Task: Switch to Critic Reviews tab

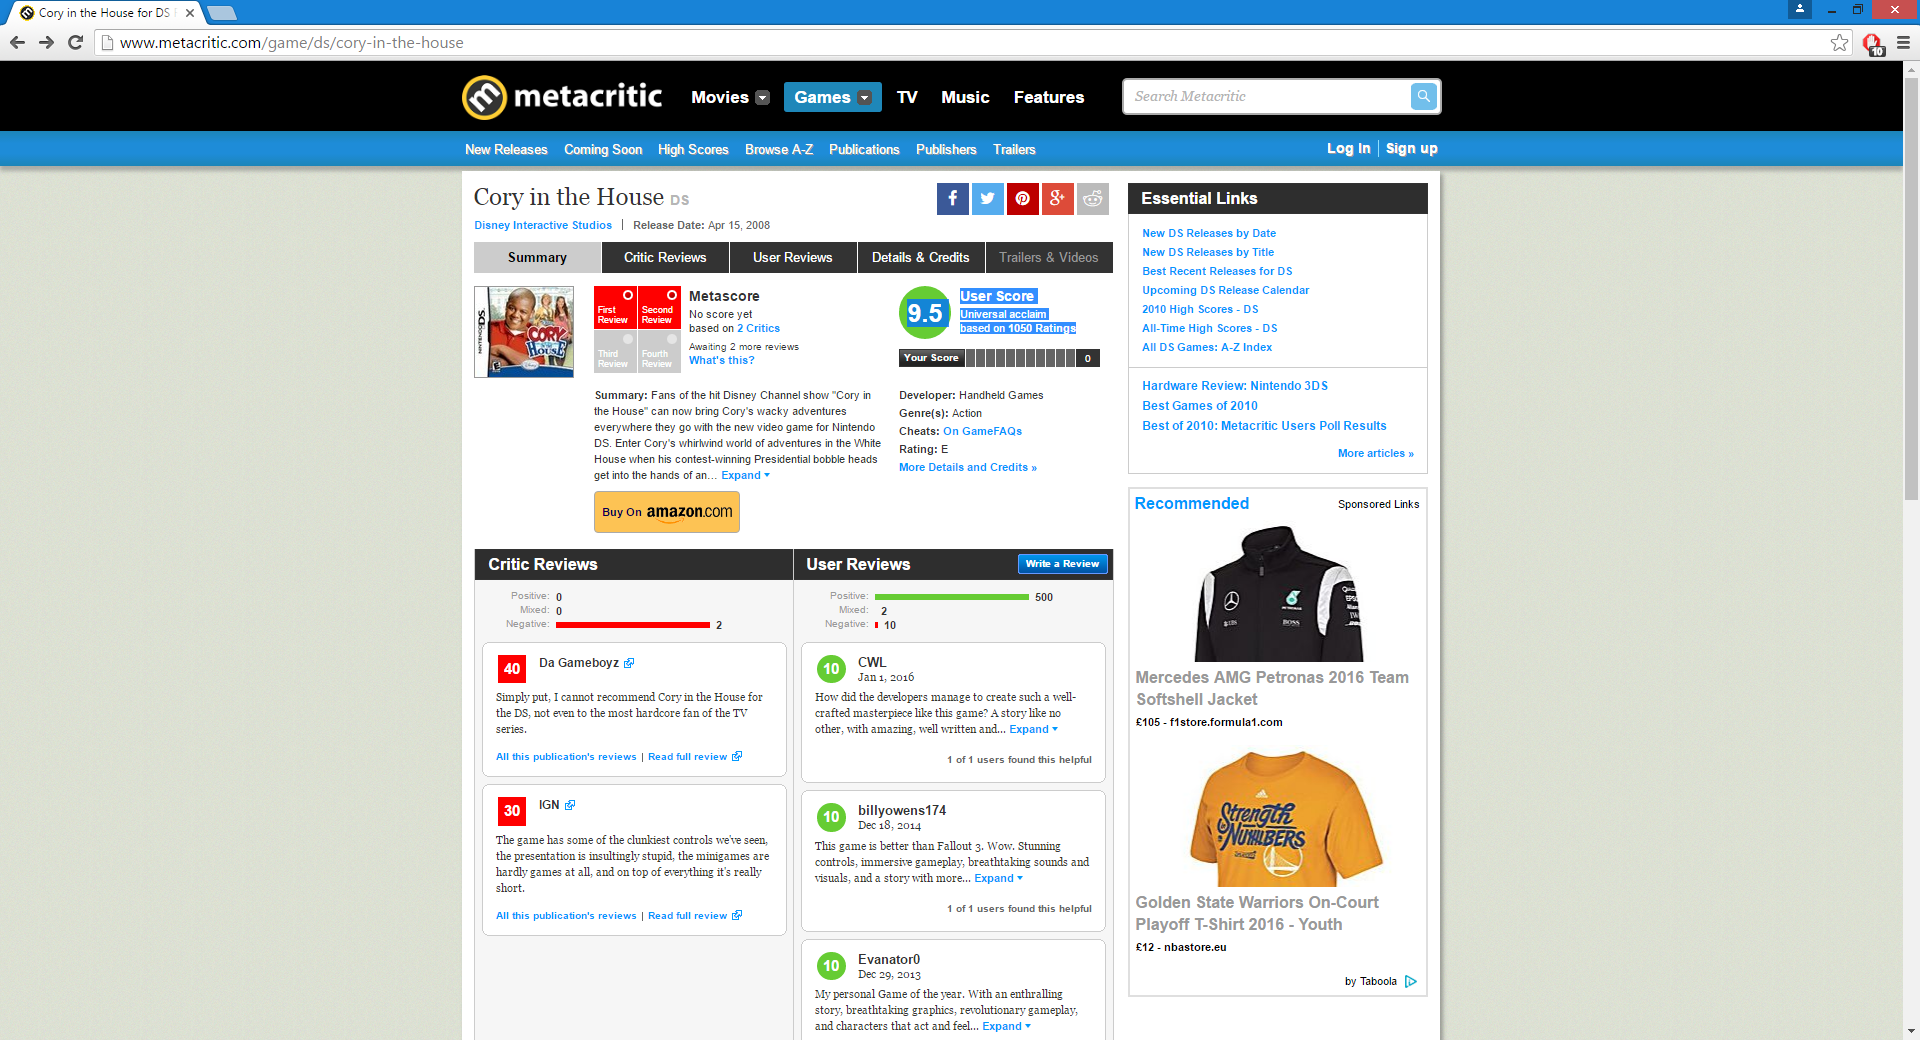Action: (665, 258)
